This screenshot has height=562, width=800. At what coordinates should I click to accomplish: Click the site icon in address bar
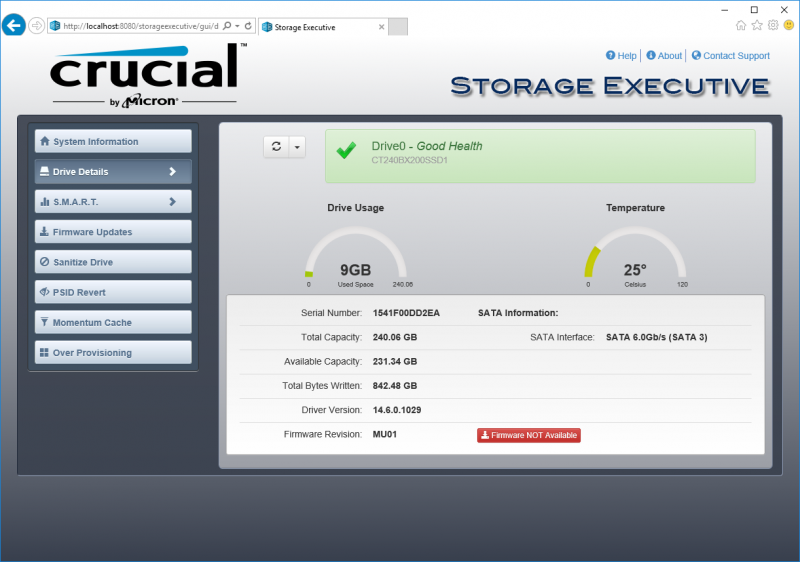click(55, 25)
